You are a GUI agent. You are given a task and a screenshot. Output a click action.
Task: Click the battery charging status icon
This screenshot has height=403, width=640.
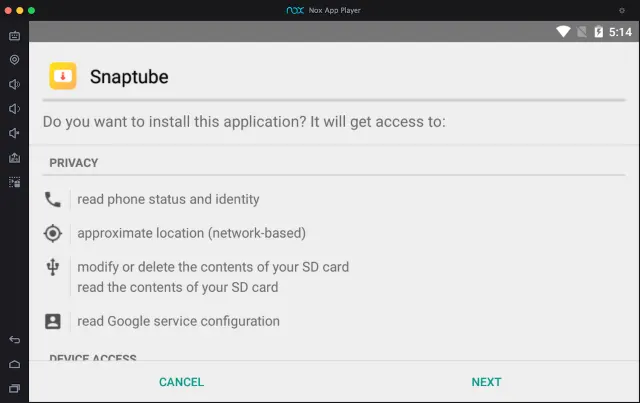coord(598,31)
